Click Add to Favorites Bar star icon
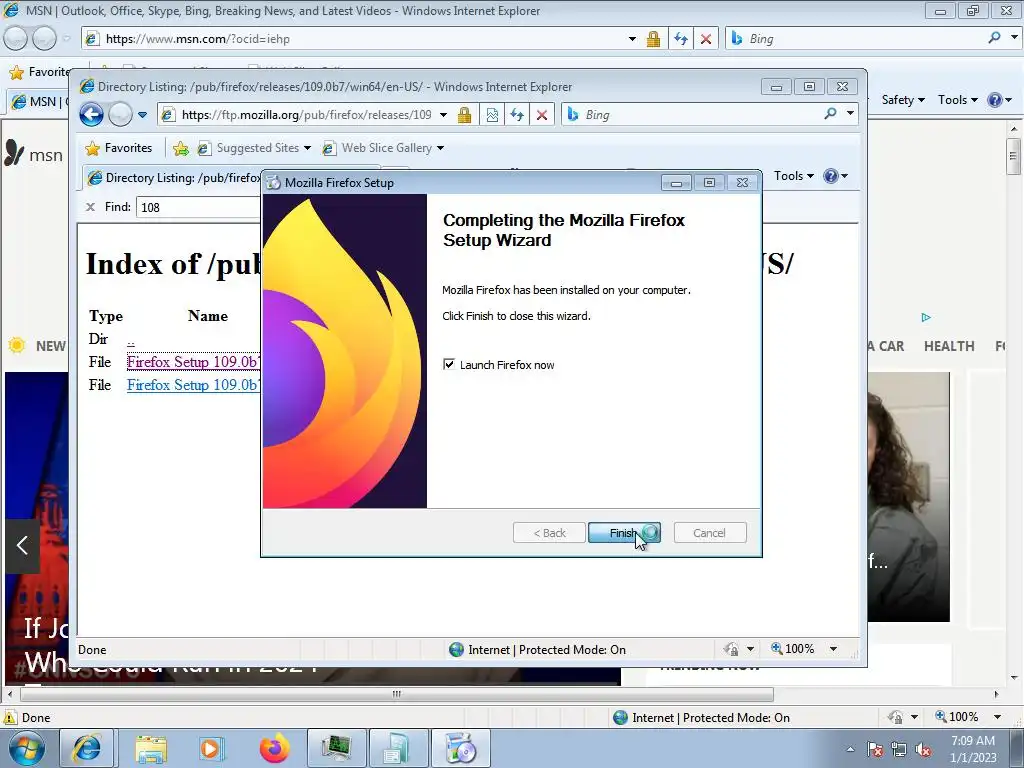The image size is (1024, 768). click(x=181, y=148)
